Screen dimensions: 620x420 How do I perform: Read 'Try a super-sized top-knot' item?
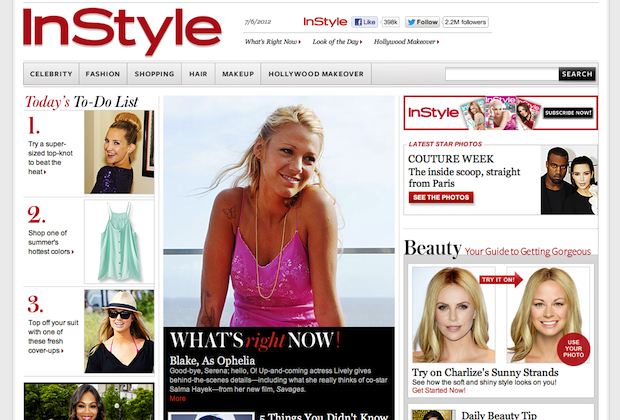click(50, 157)
